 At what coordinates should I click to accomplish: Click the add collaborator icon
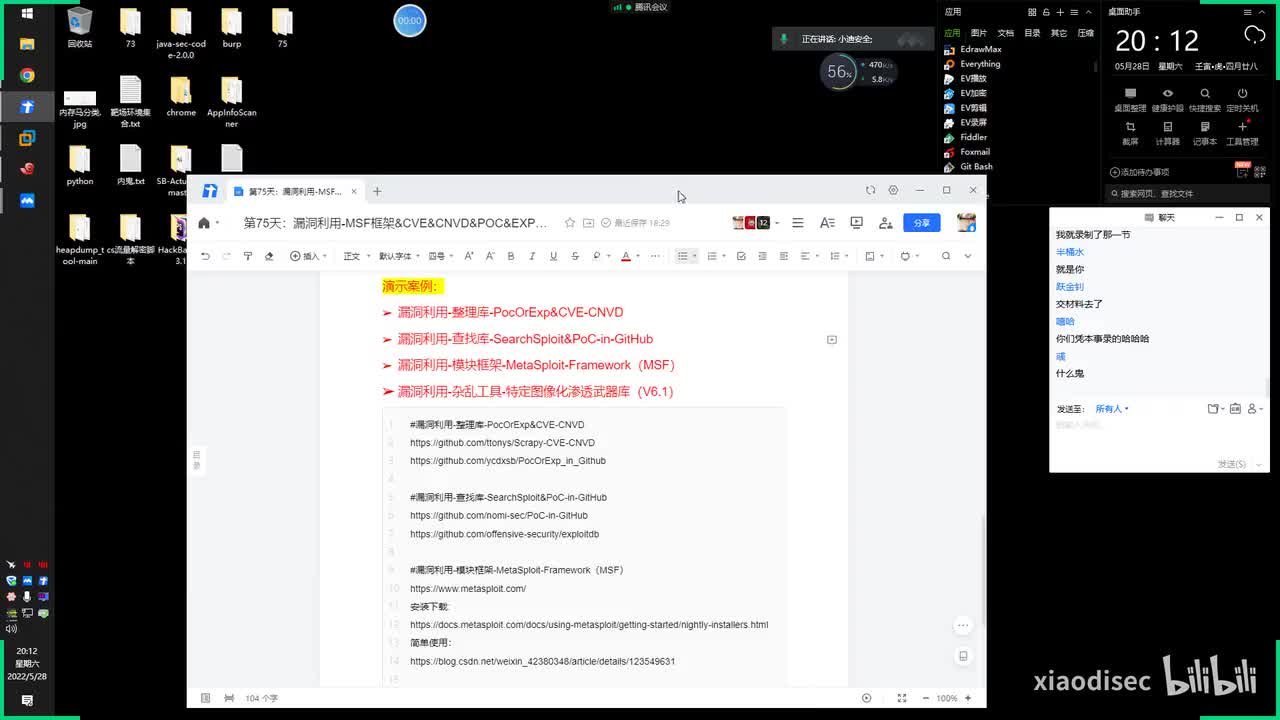[x=885, y=223]
